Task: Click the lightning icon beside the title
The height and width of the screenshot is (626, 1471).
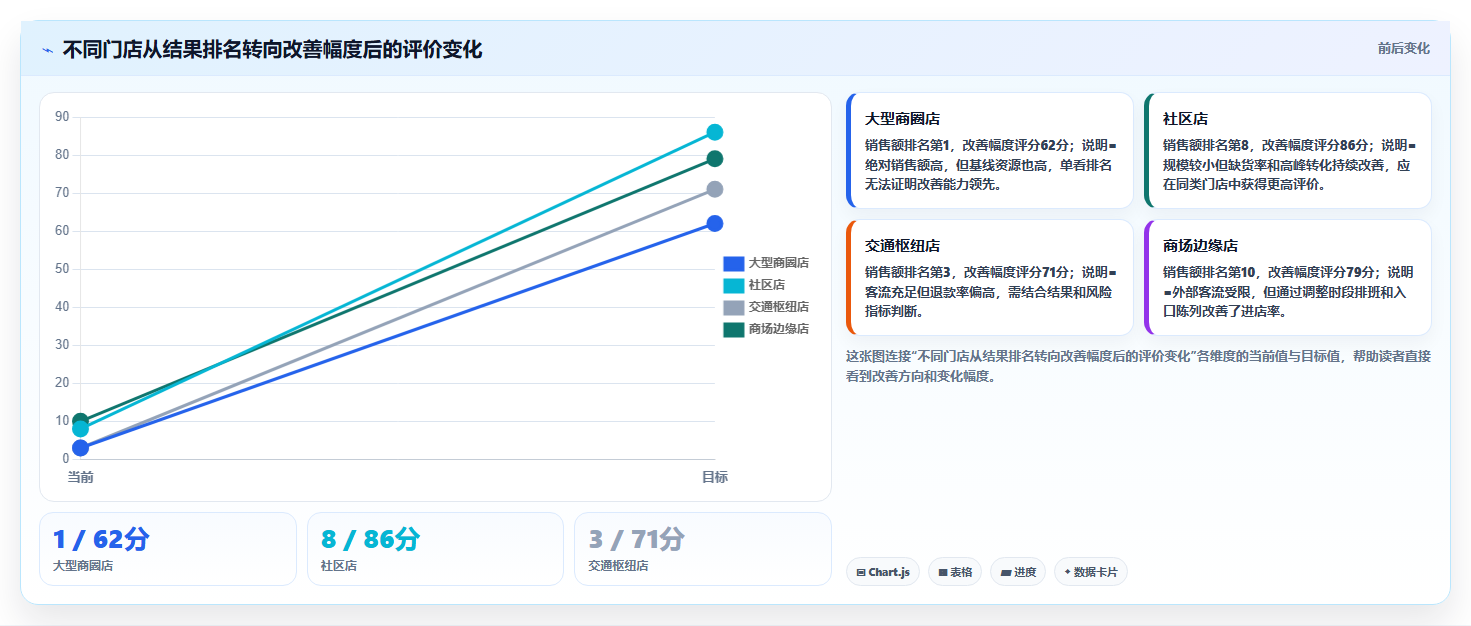Action: coord(47,50)
